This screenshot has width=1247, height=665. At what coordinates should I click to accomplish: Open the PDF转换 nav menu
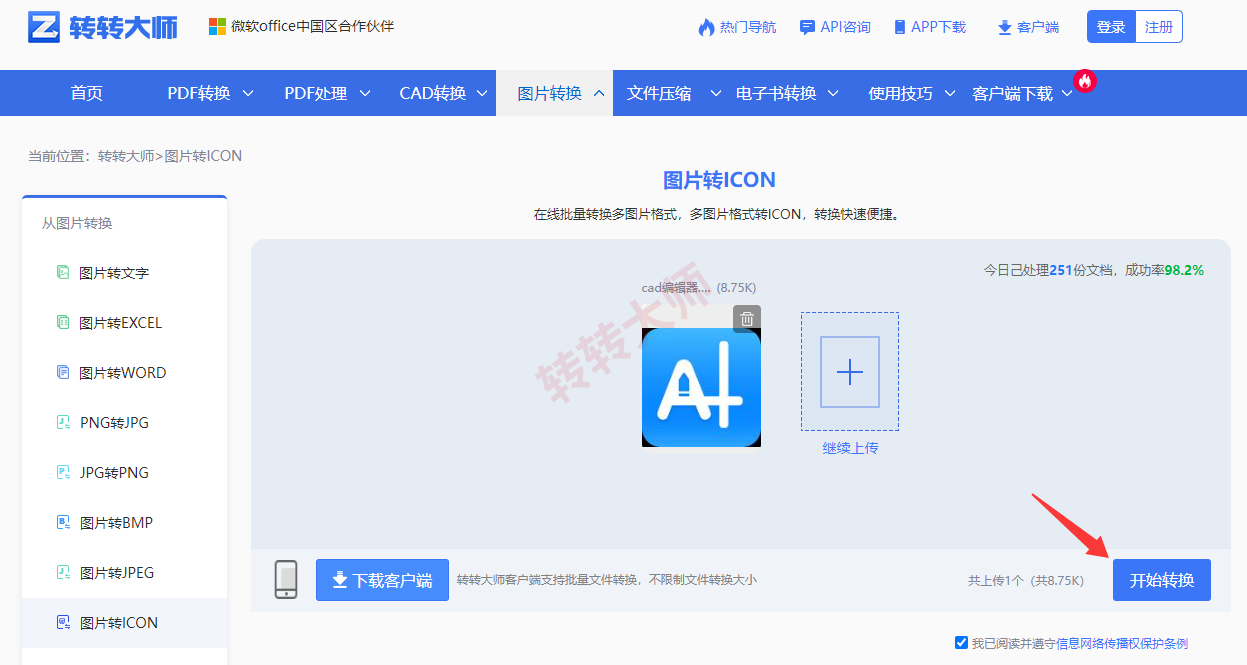(x=199, y=93)
